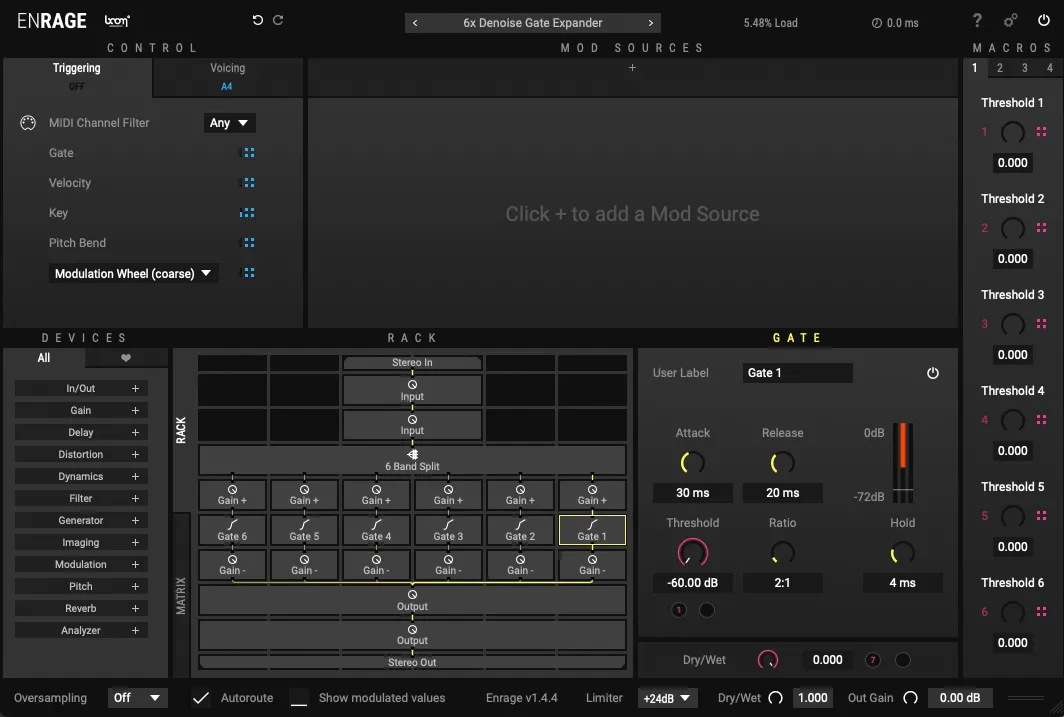This screenshot has width=1064, height=717.
Task: Click the redo arrow icon
Action: point(278,21)
